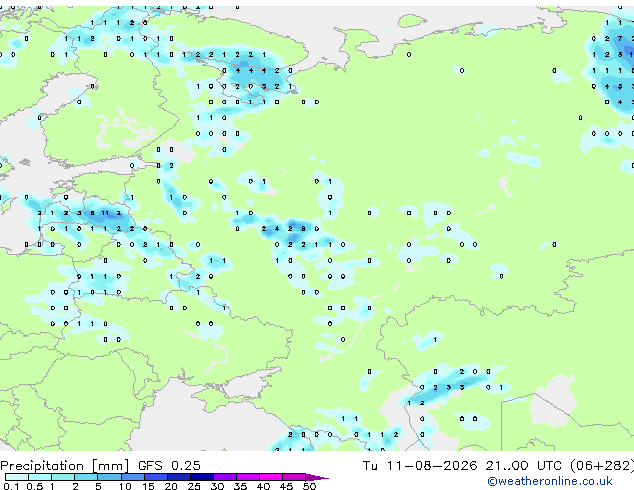The width and height of the screenshot is (634, 490).
Task: Pick the legend swatch between 10 and 15
Action: coord(133,477)
